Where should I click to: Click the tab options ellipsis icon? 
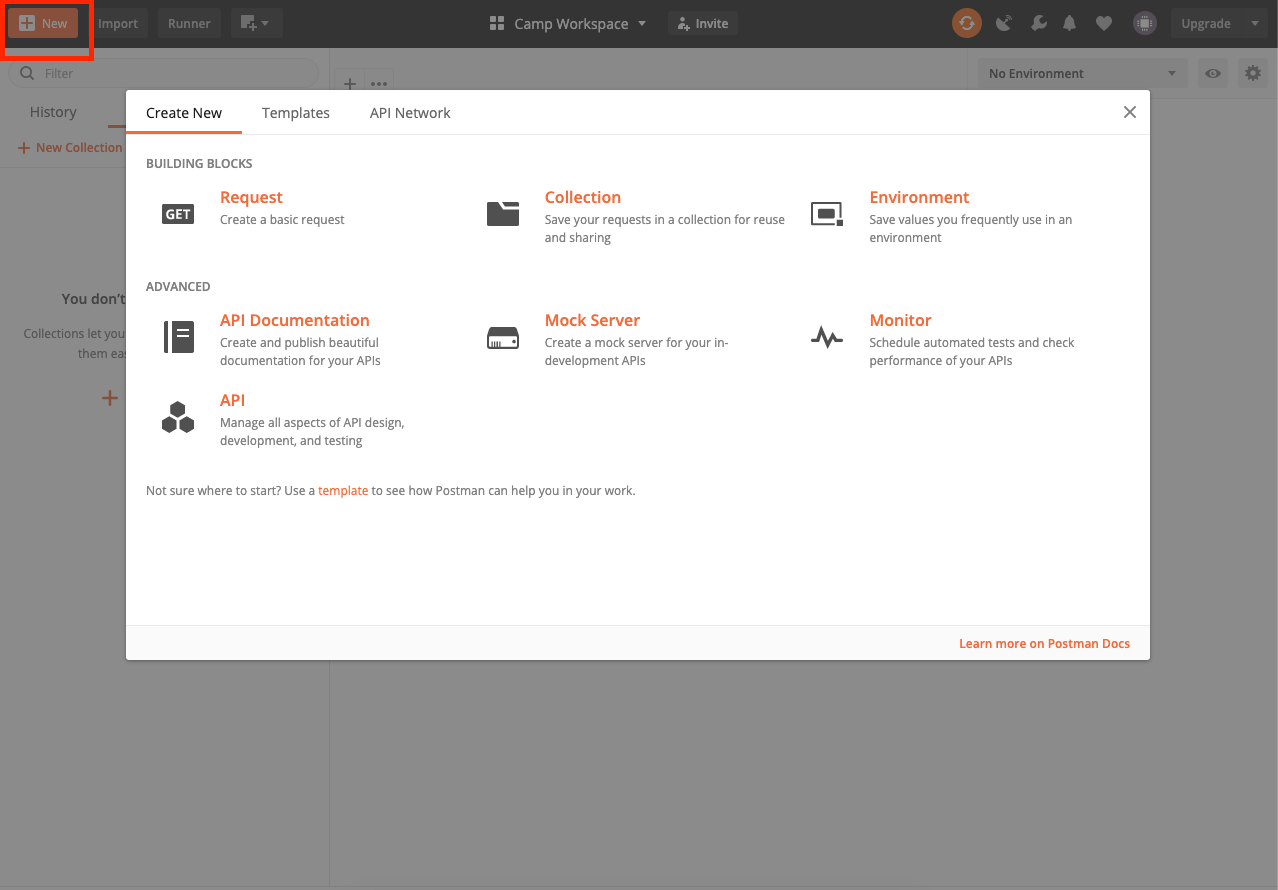(x=378, y=84)
